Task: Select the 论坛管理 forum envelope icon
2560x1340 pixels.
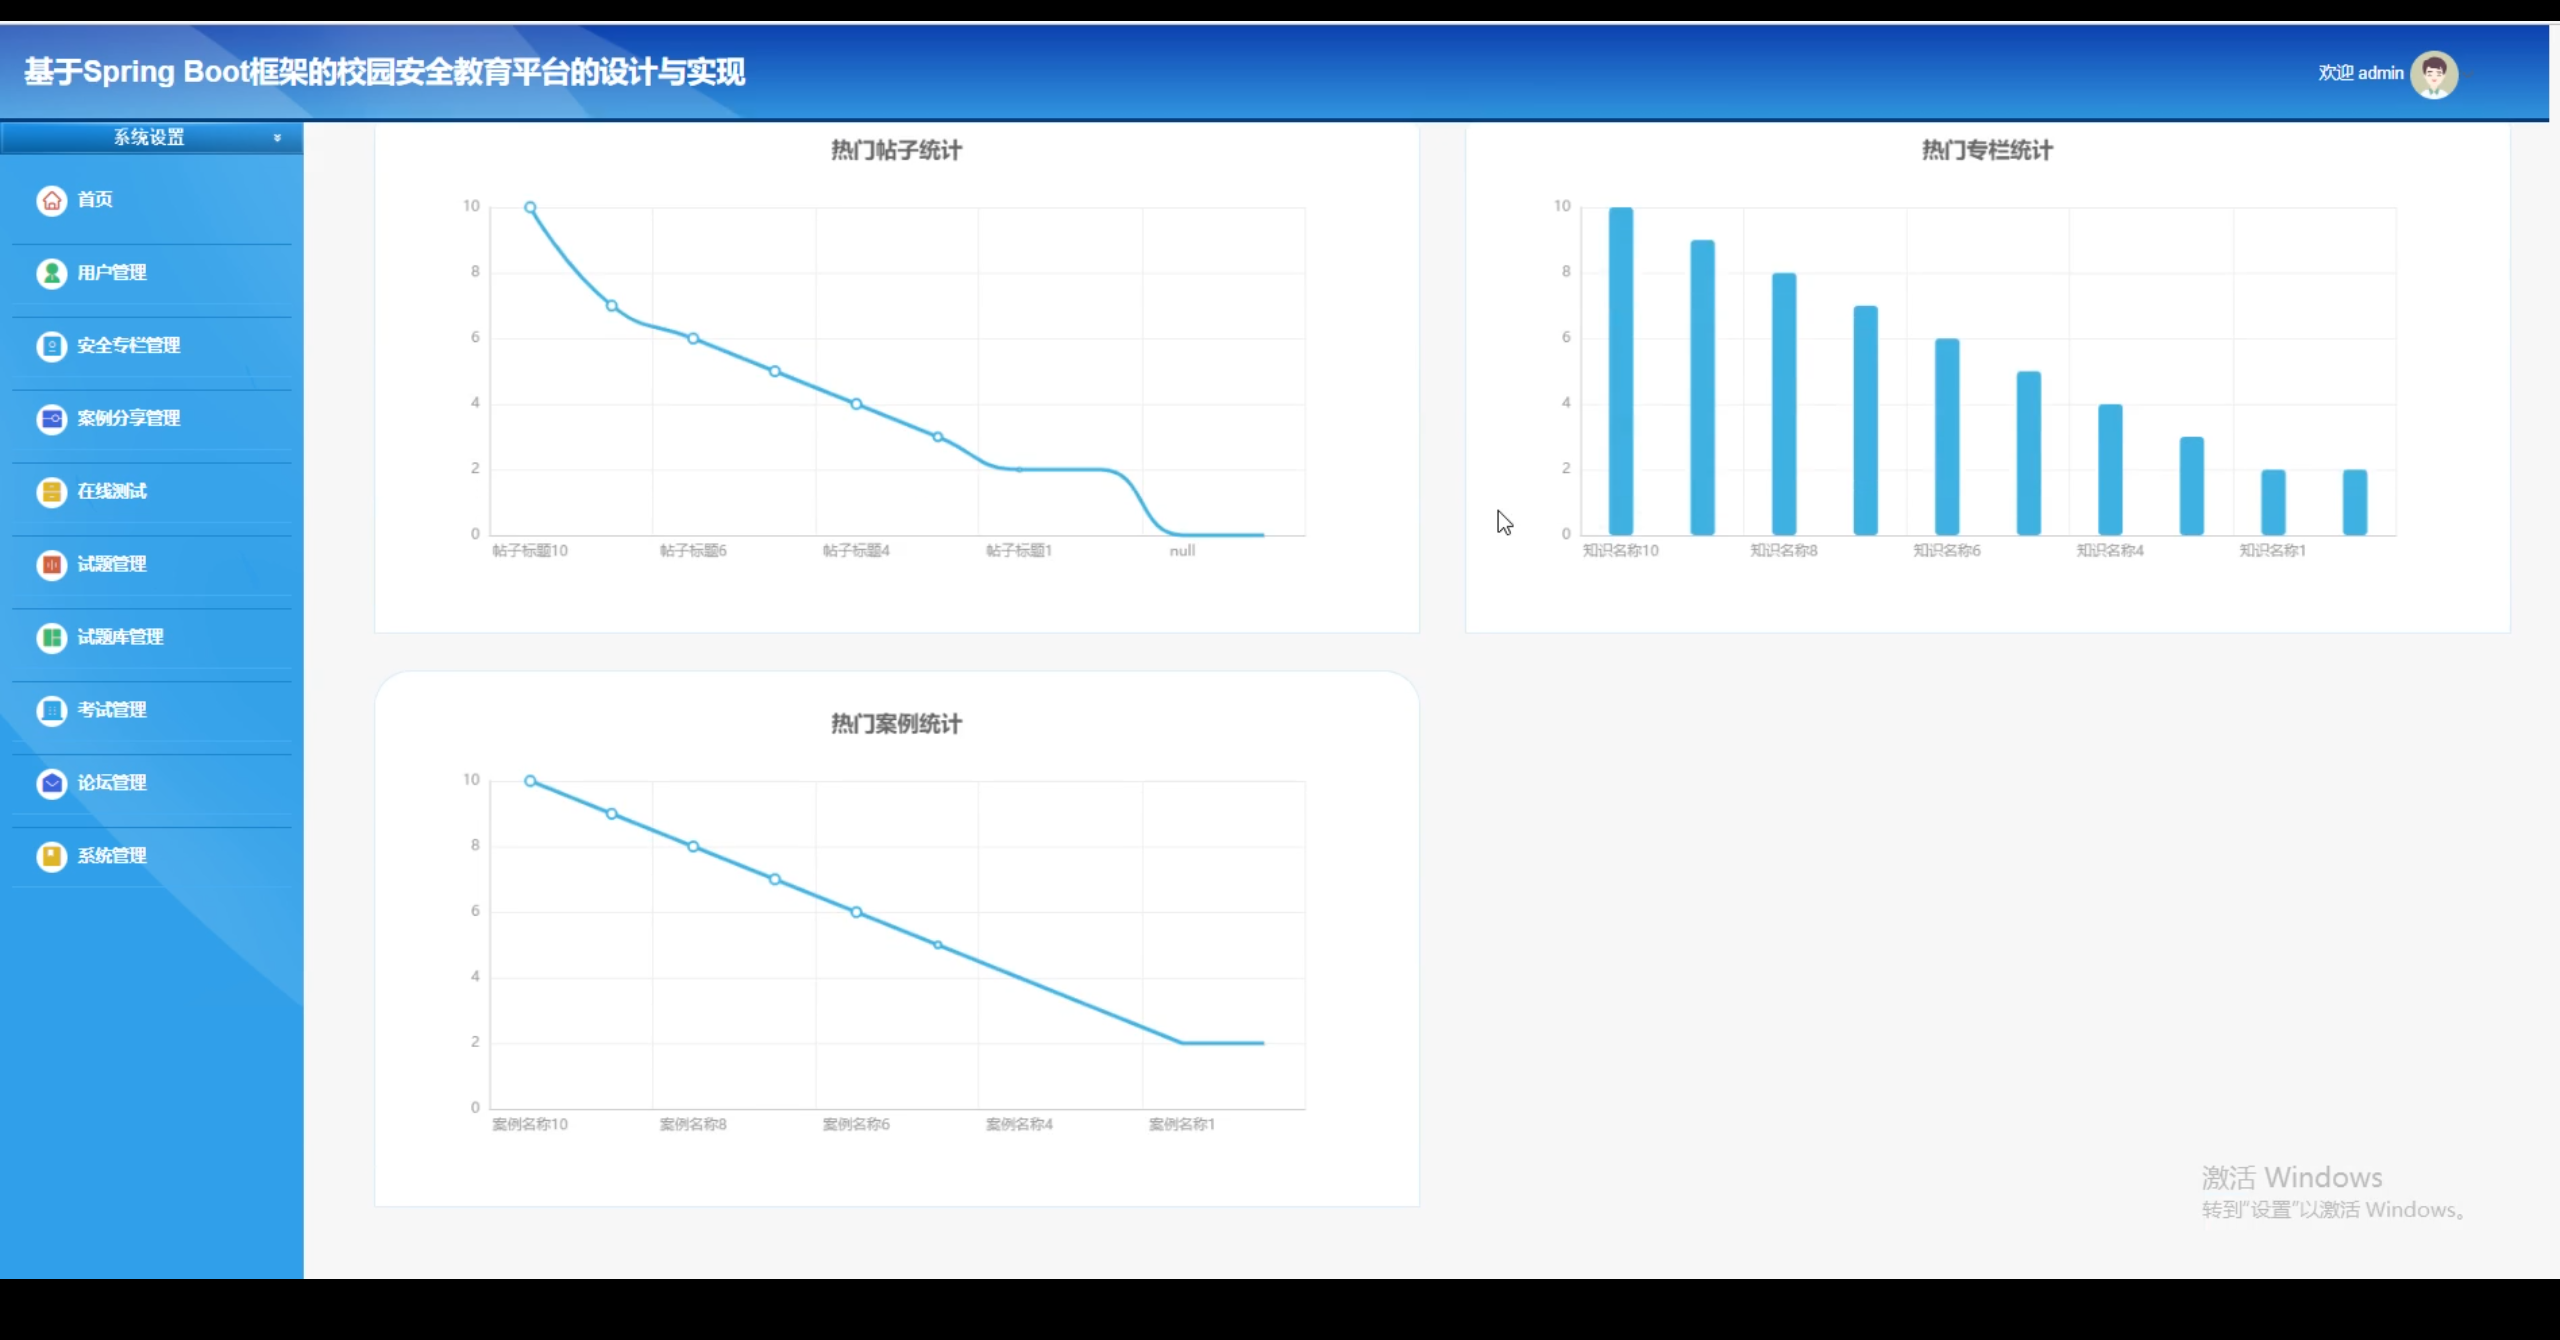Action: [51, 784]
